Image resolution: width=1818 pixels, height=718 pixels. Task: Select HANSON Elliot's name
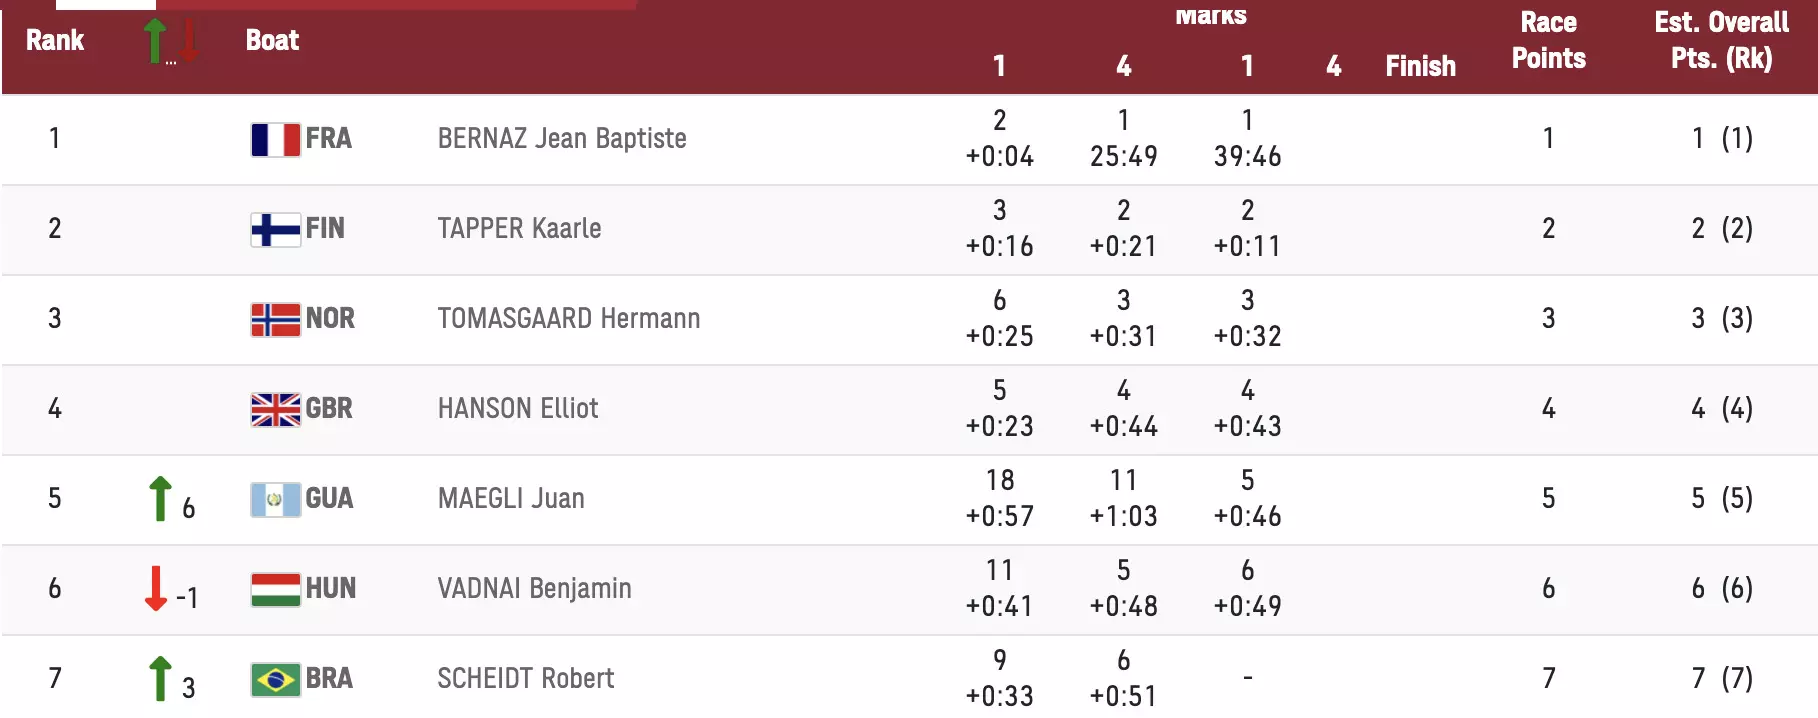[518, 408]
